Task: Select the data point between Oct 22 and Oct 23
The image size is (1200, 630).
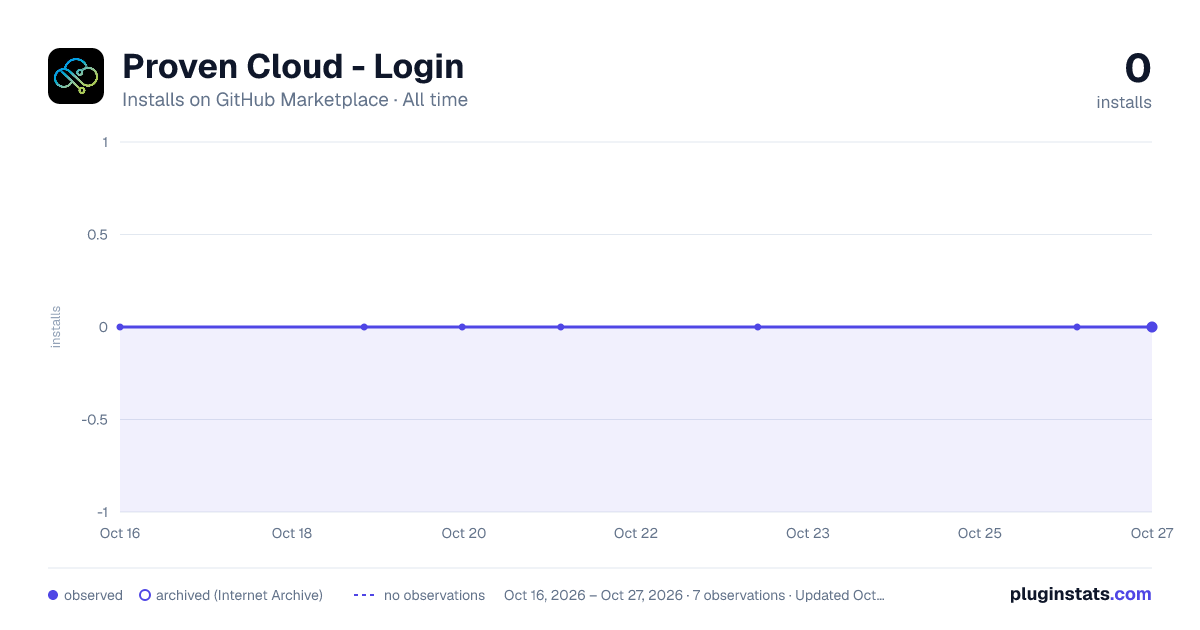Action: pos(758,327)
